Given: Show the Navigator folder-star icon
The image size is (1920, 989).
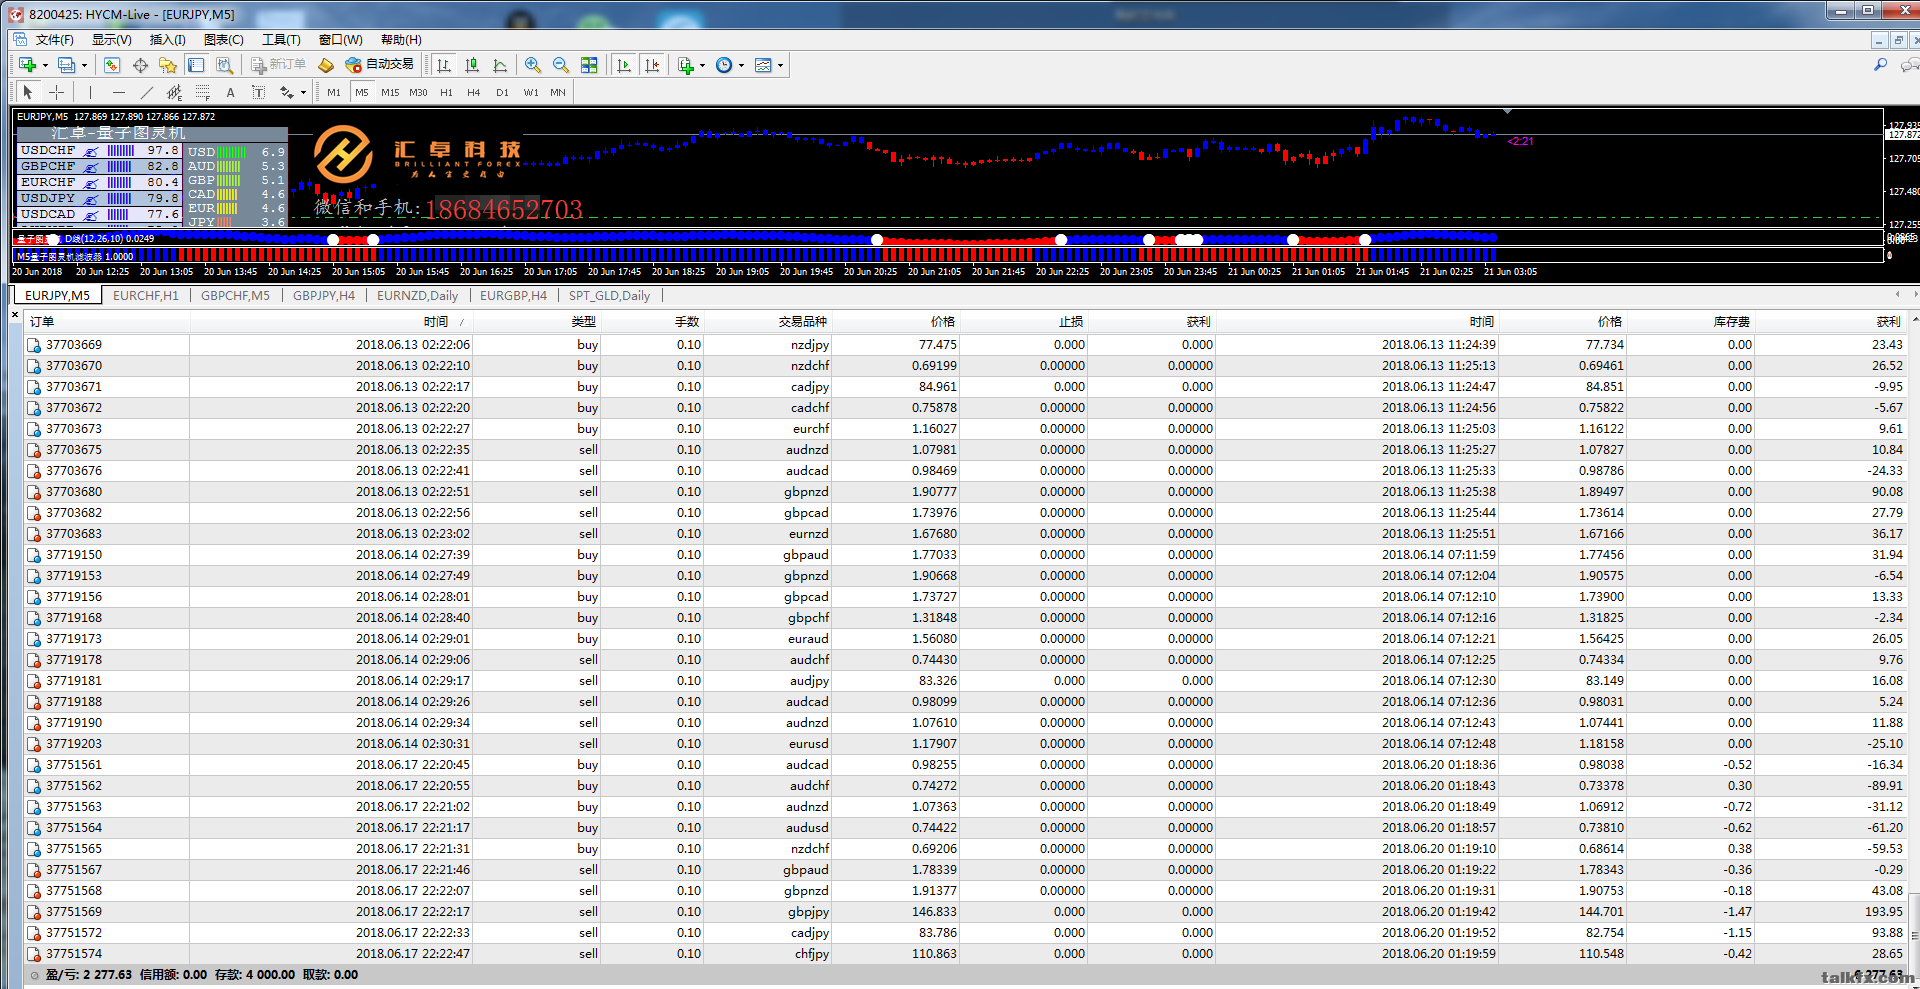Looking at the screenshot, I should pyautogui.click(x=168, y=65).
